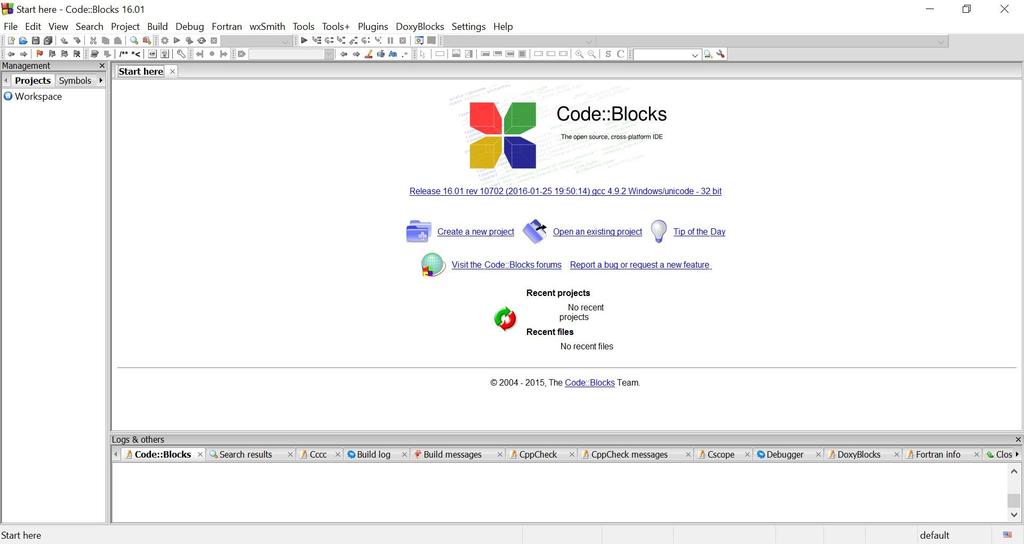This screenshot has height=544, width=1024.
Task: Open the Build menu
Action: tap(157, 26)
